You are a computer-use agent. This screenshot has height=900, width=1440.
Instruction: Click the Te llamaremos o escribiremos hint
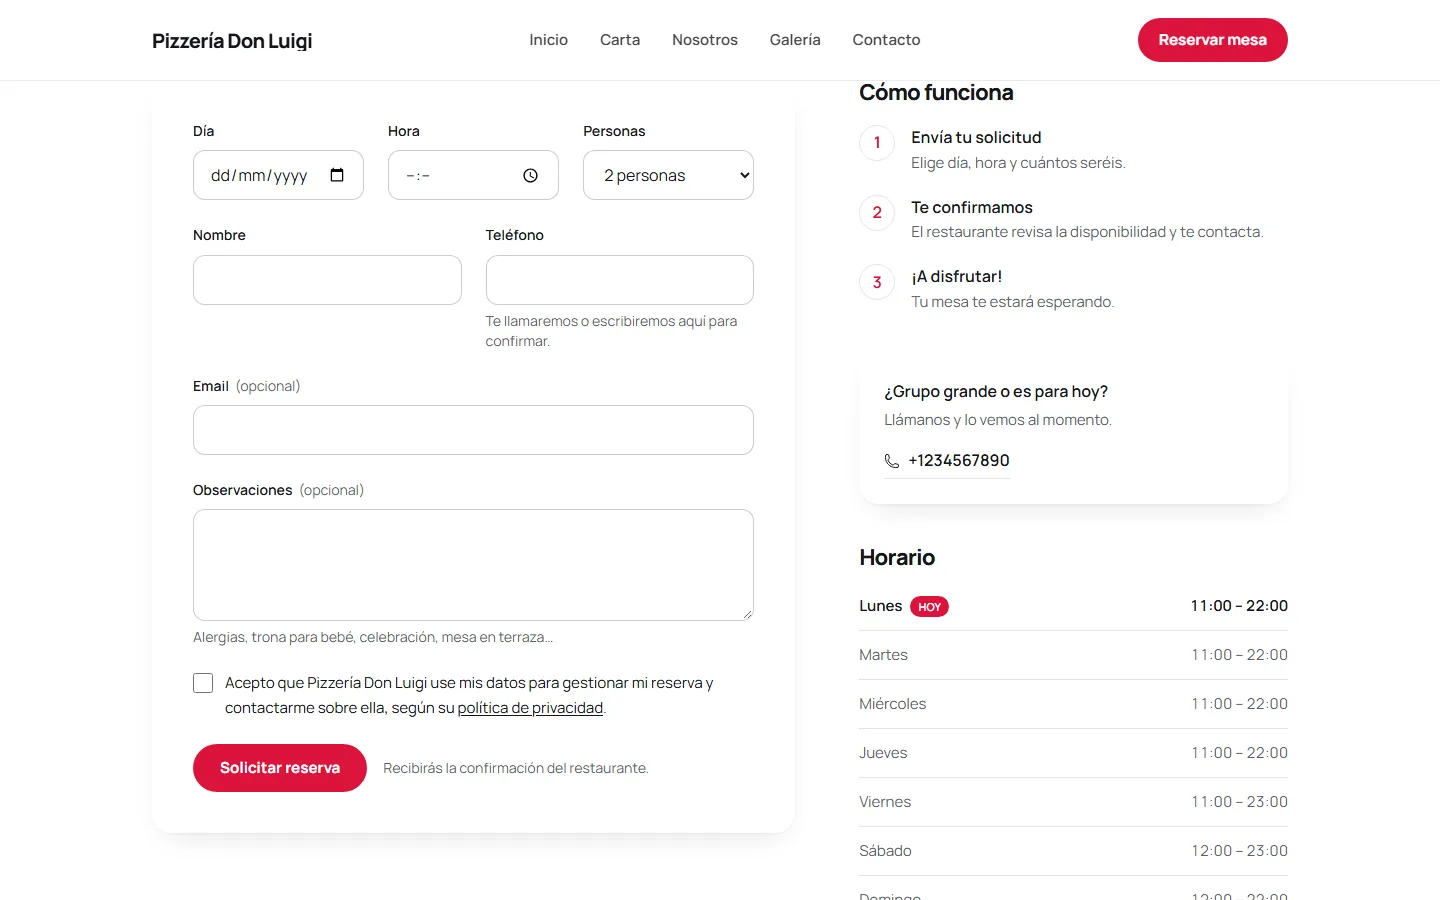point(611,331)
